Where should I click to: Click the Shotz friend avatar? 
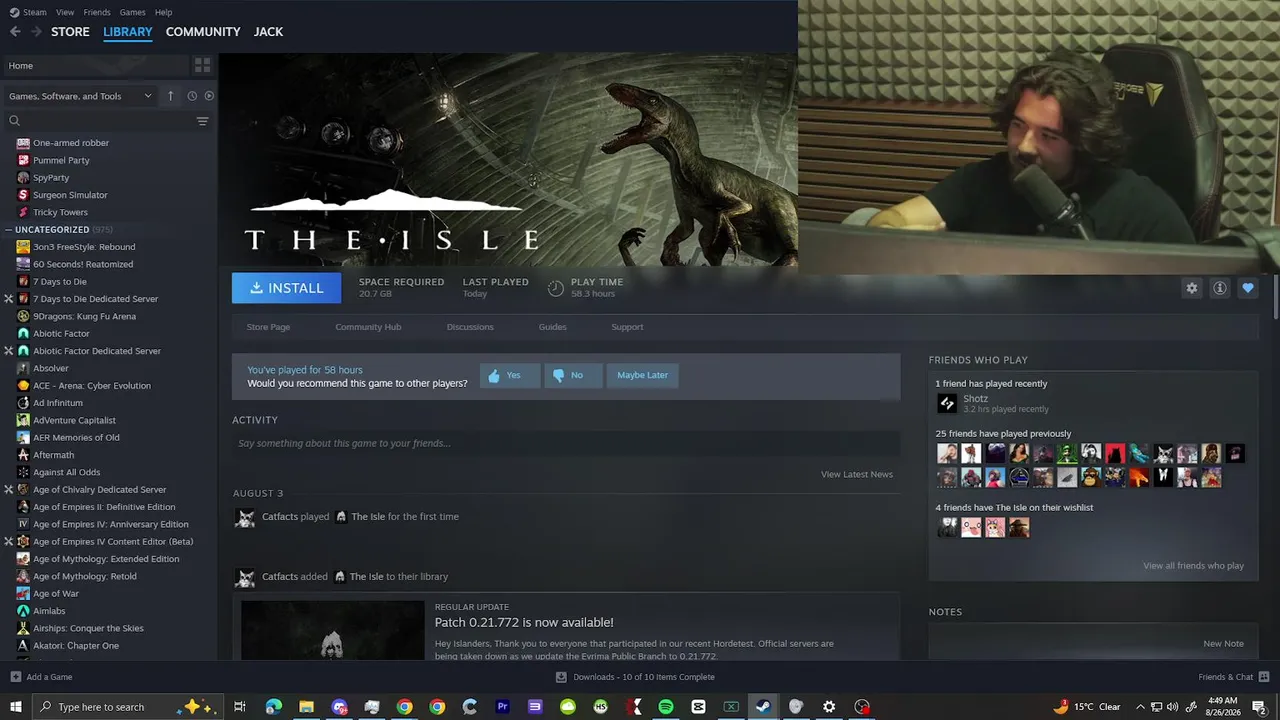947,404
